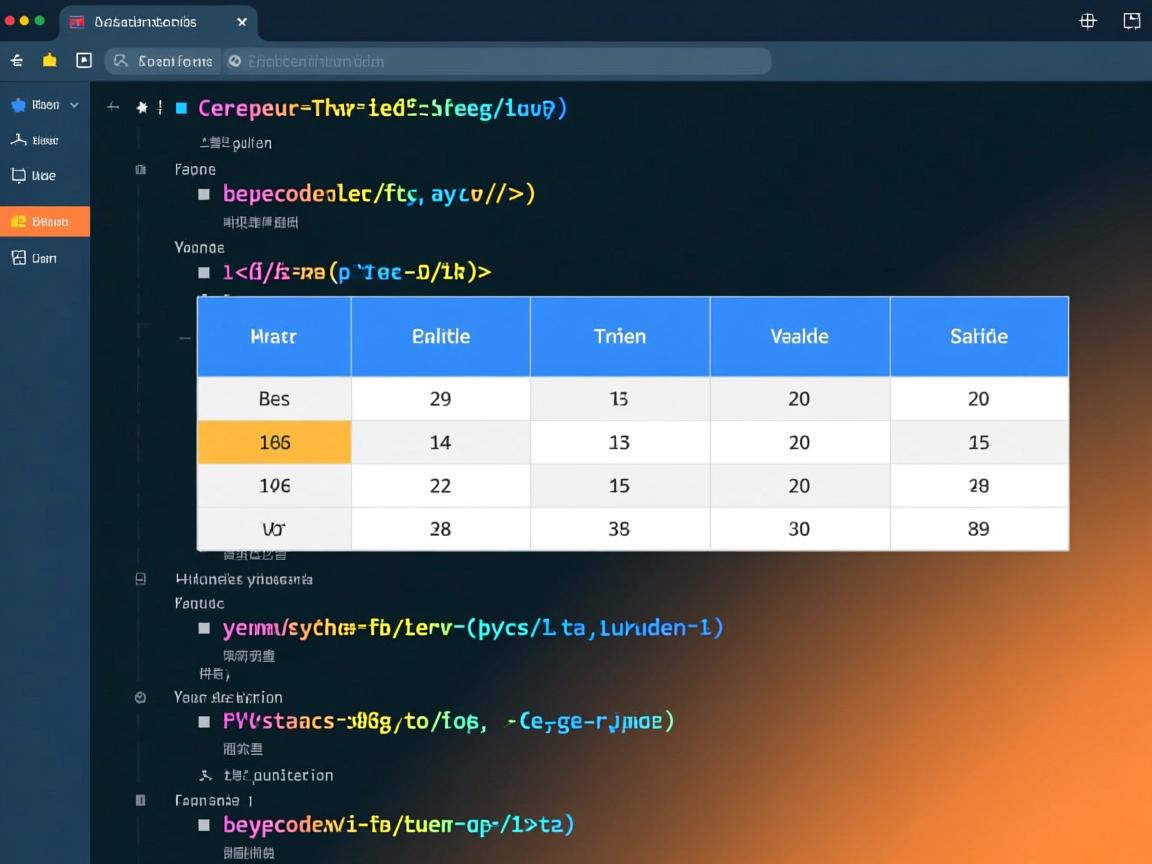Screen dimensions: 1152x864
Task: Click the square panel icon beside the folder
Action: (x=84, y=61)
